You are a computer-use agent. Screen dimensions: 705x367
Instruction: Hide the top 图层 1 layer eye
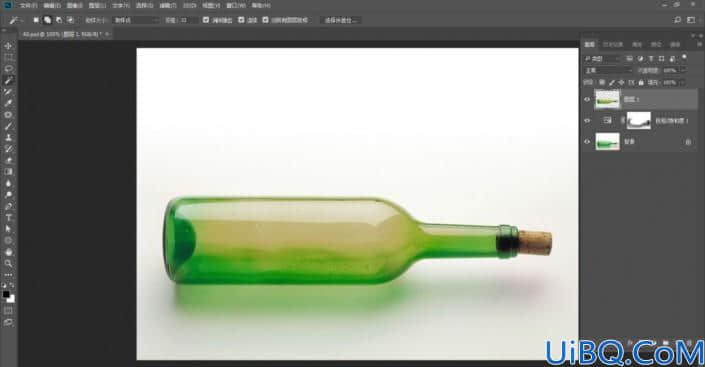(587, 99)
